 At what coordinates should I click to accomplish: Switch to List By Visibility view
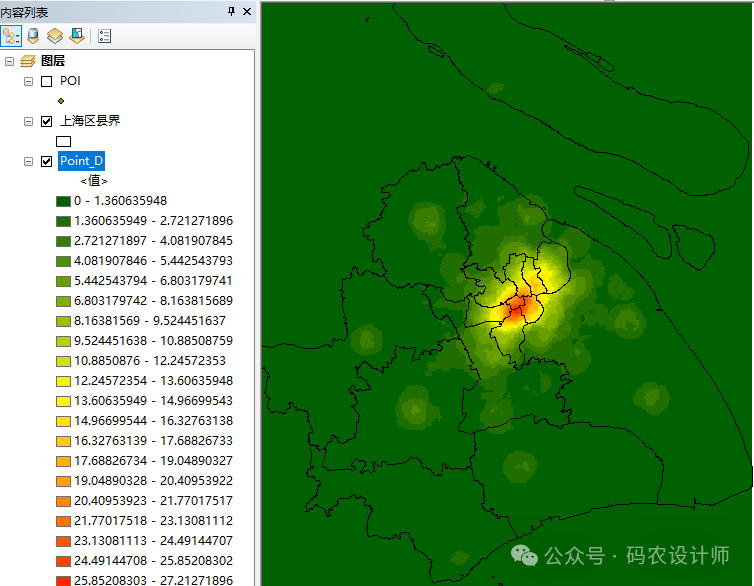tap(55, 37)
